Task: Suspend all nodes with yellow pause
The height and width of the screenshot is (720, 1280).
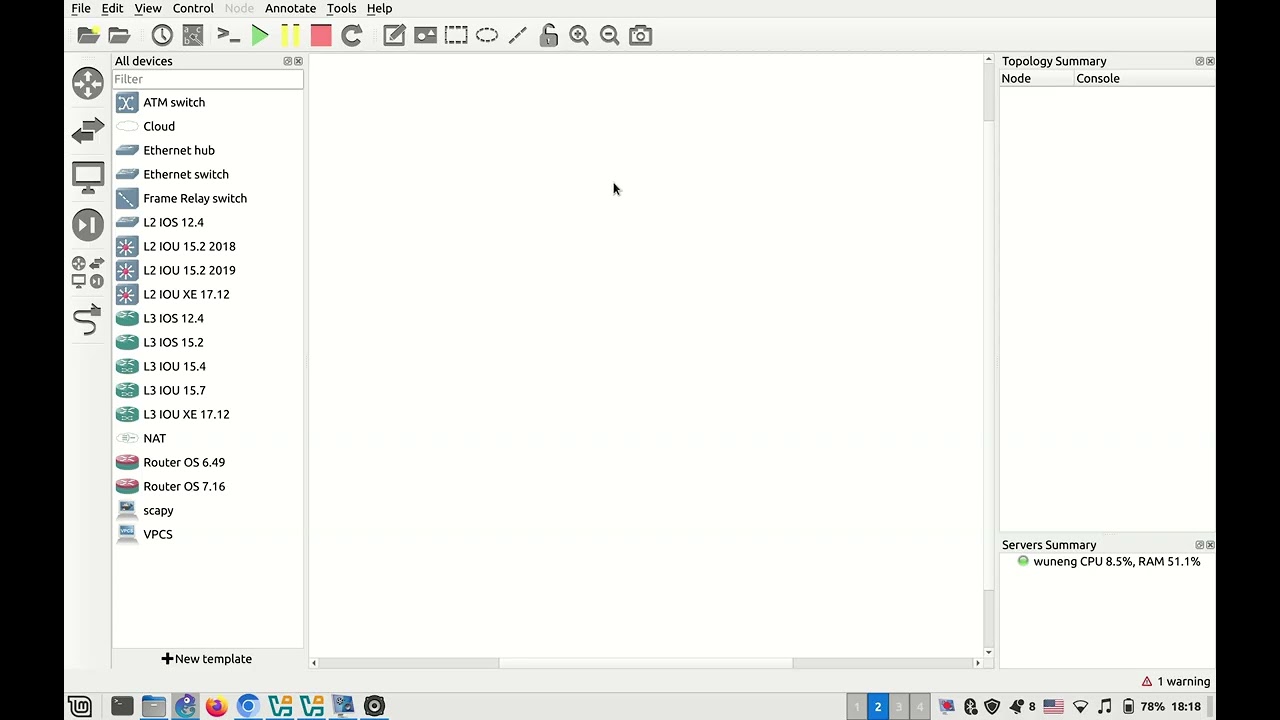Action: click(x=290, y=35)
